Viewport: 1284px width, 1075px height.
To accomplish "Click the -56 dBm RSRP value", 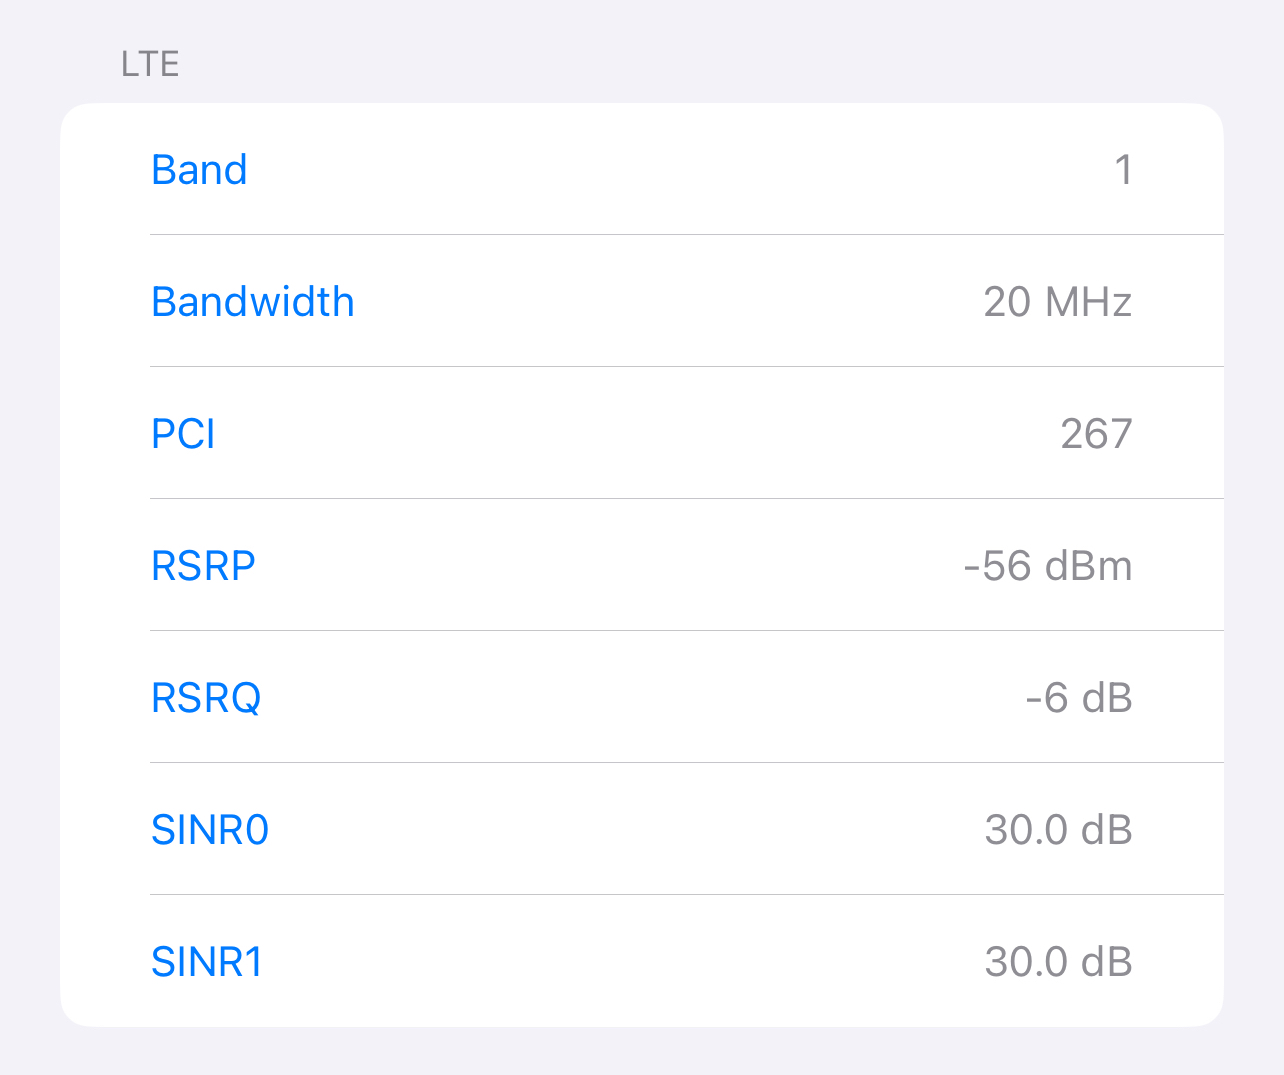I will point(1048,566).
